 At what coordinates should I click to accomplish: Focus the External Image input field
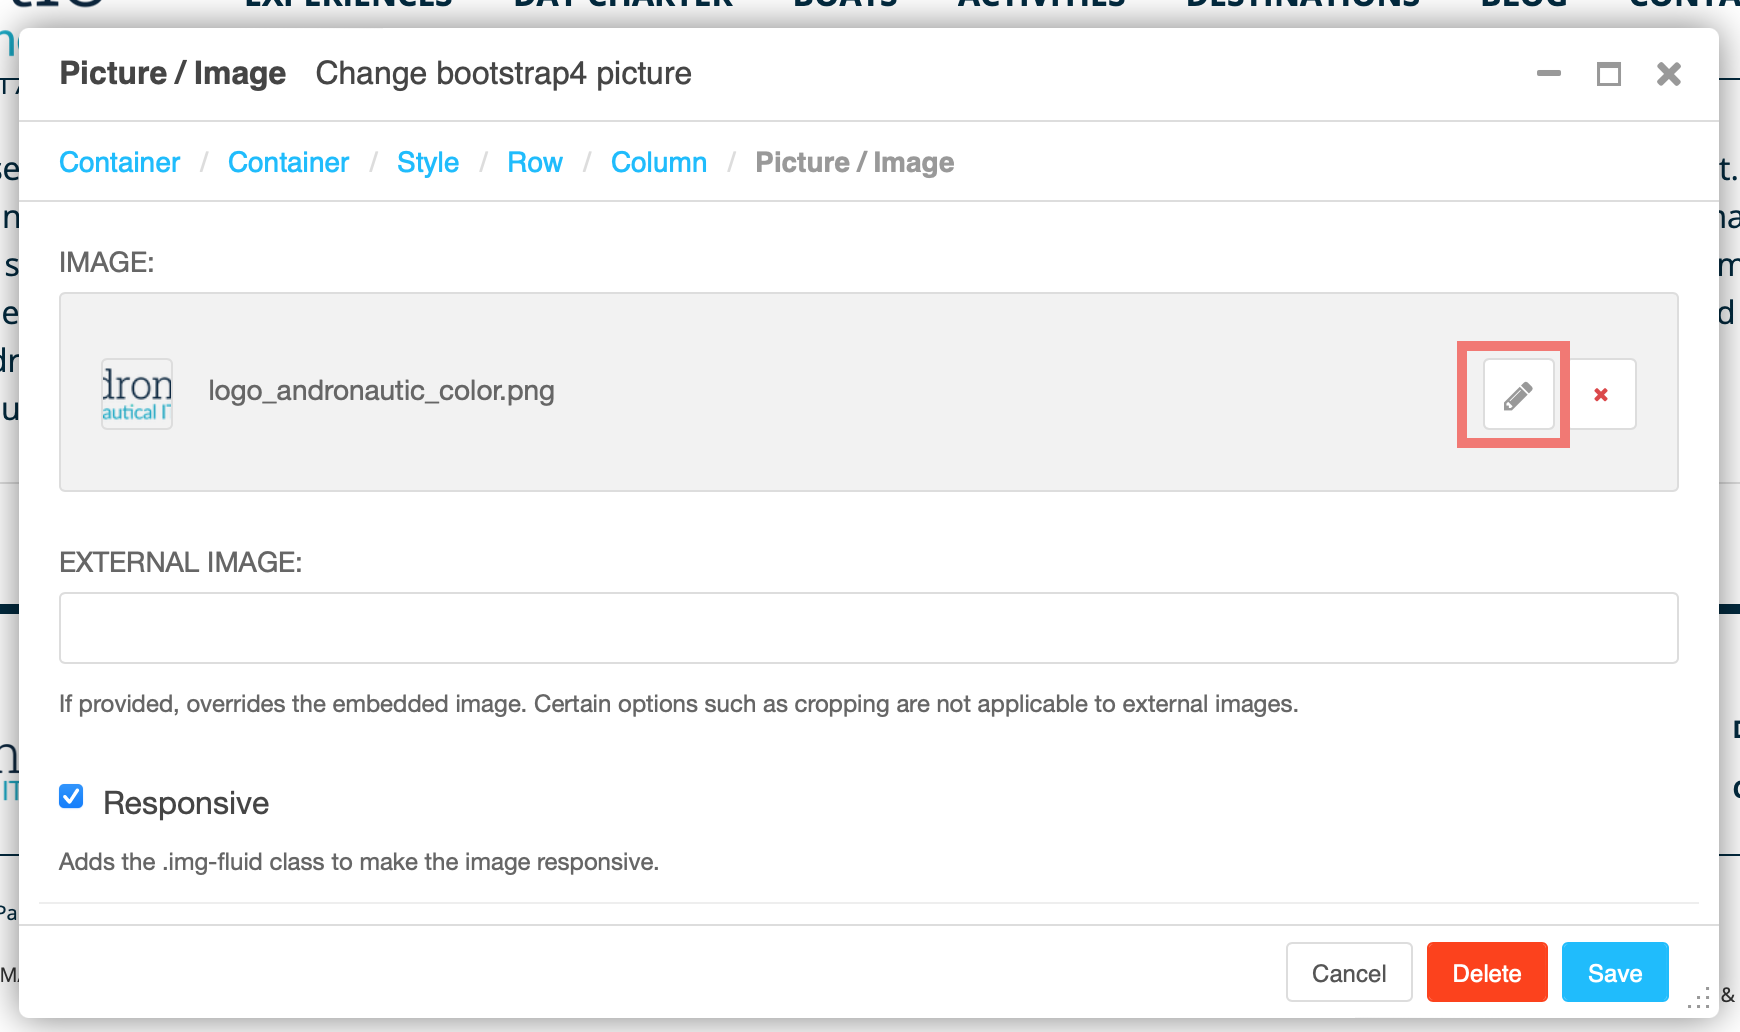coord(869,628)
